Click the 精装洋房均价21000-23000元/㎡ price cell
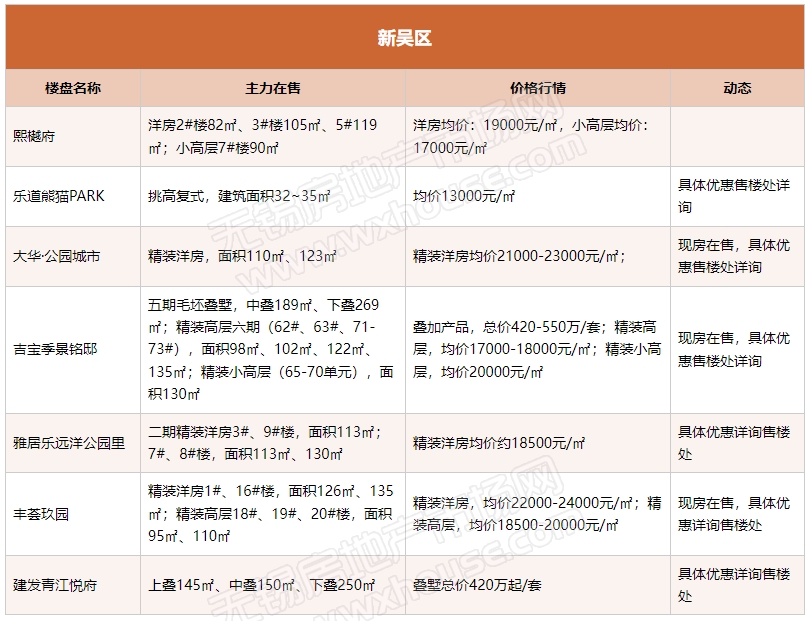809x621 pixels. pyautogui.click(x=538, y=256)
